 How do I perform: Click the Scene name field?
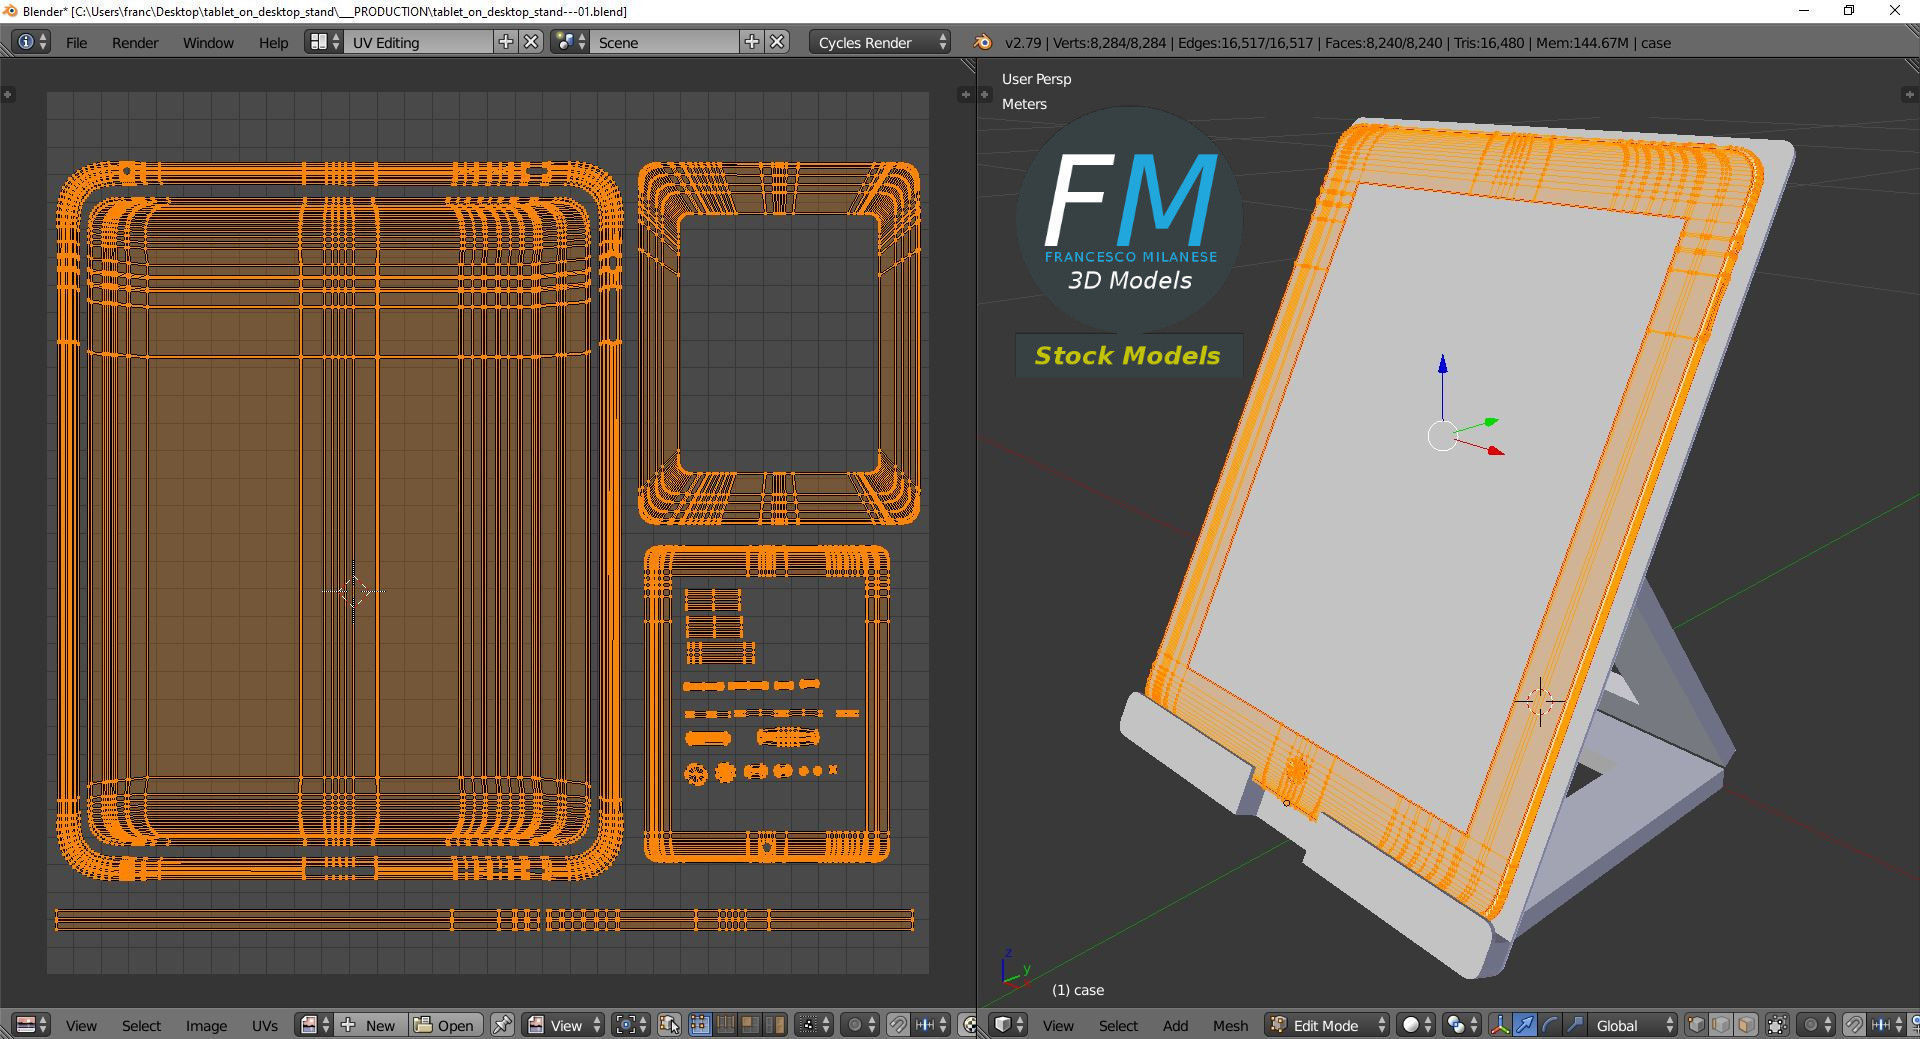[665, 42]
